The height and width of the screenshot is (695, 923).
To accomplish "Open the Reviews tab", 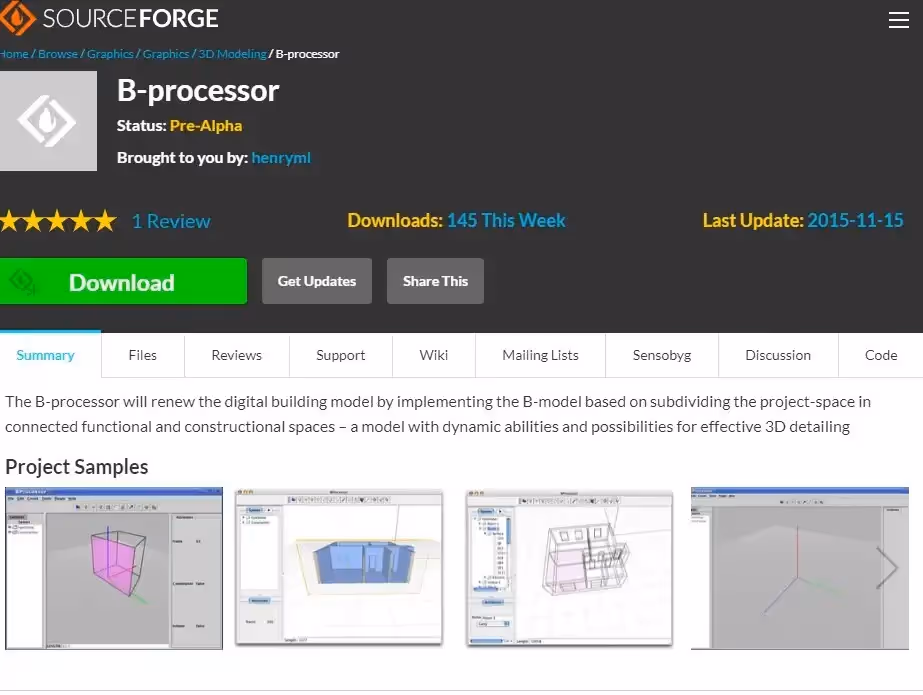I will (236, 355).
